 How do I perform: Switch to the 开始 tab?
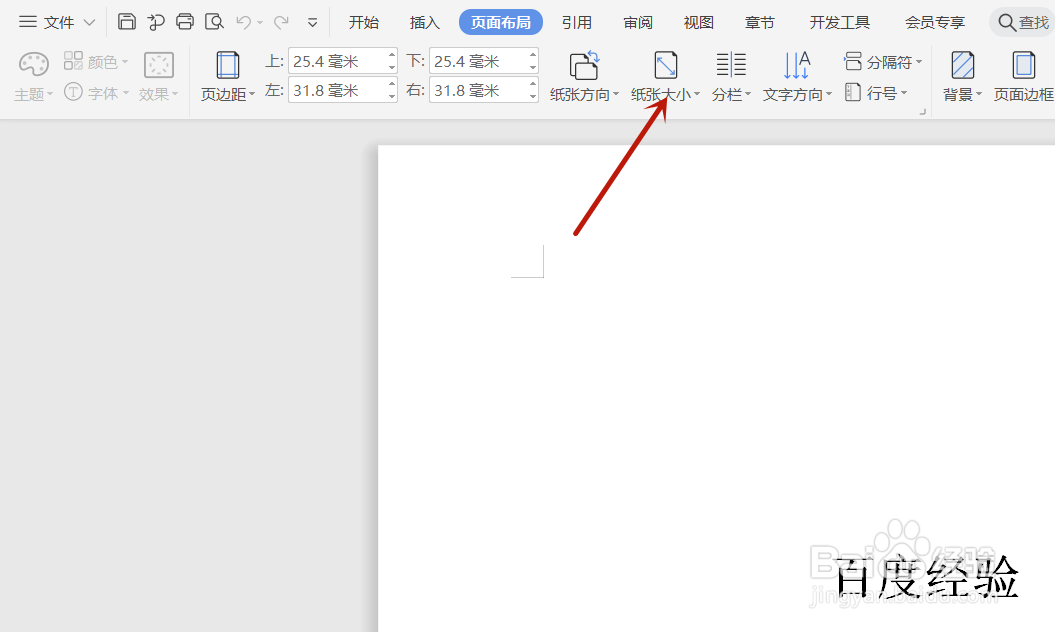(363, 22)
